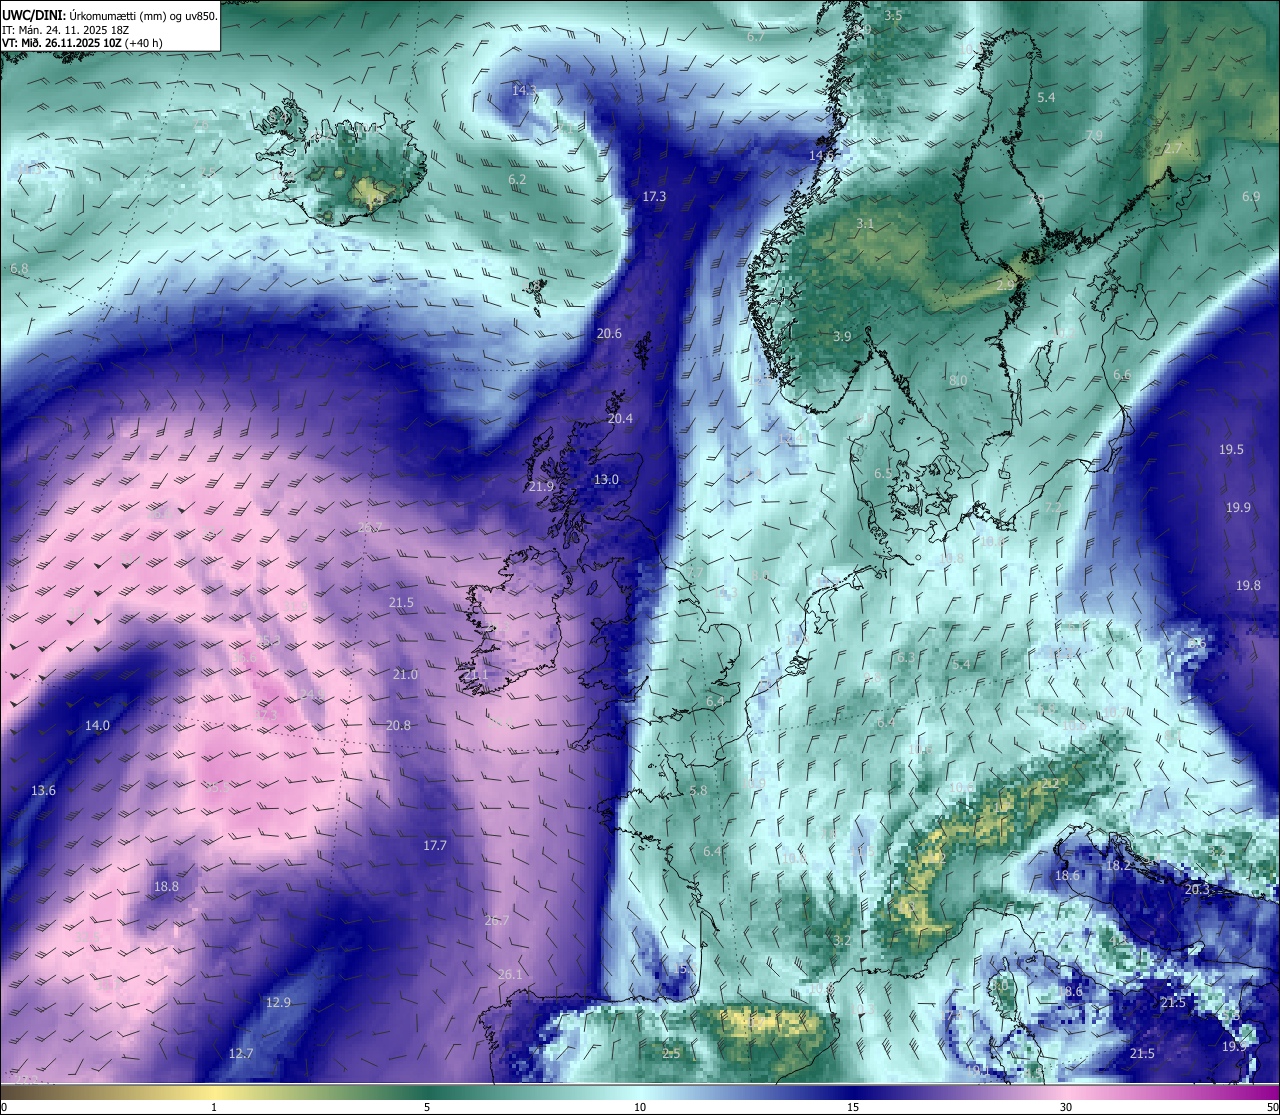The height and width of the screenshot is (1115, 1280).
Task: Click the 14.0 value in the Atlantic
Action: 97,726
